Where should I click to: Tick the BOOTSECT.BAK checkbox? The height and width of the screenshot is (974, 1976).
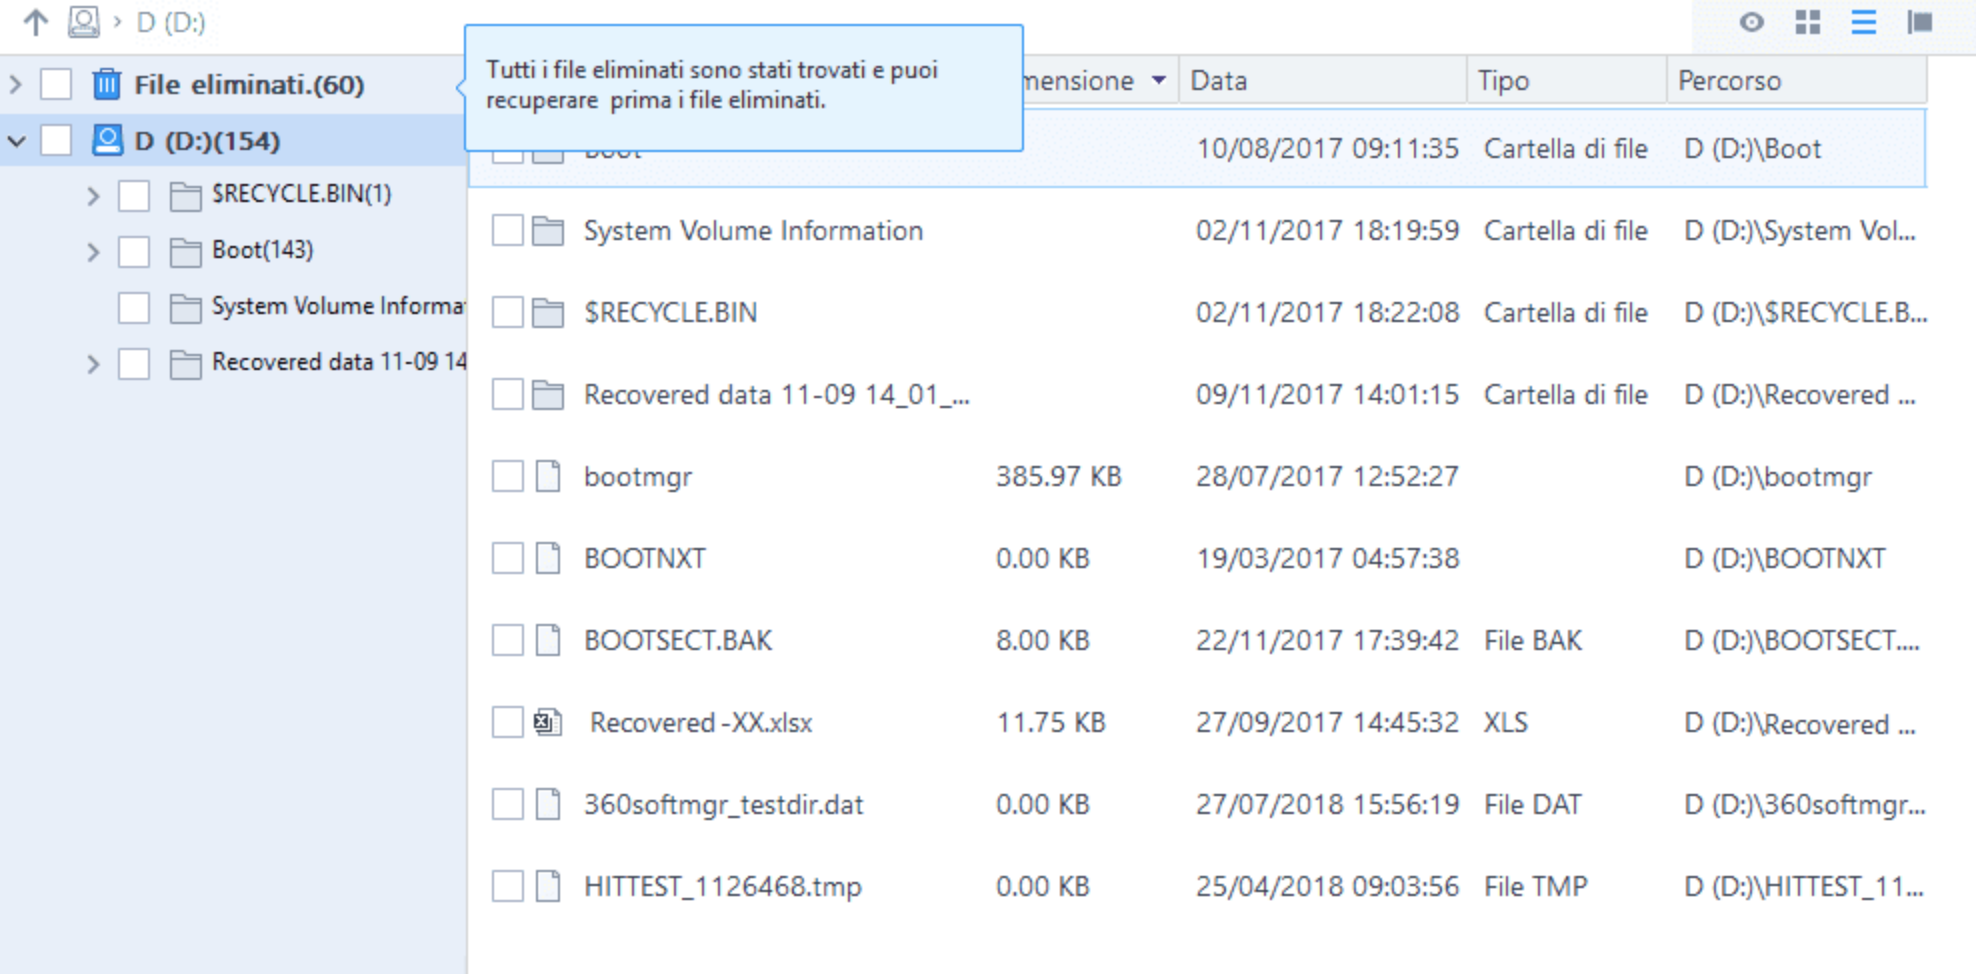(x=507, y=640)
